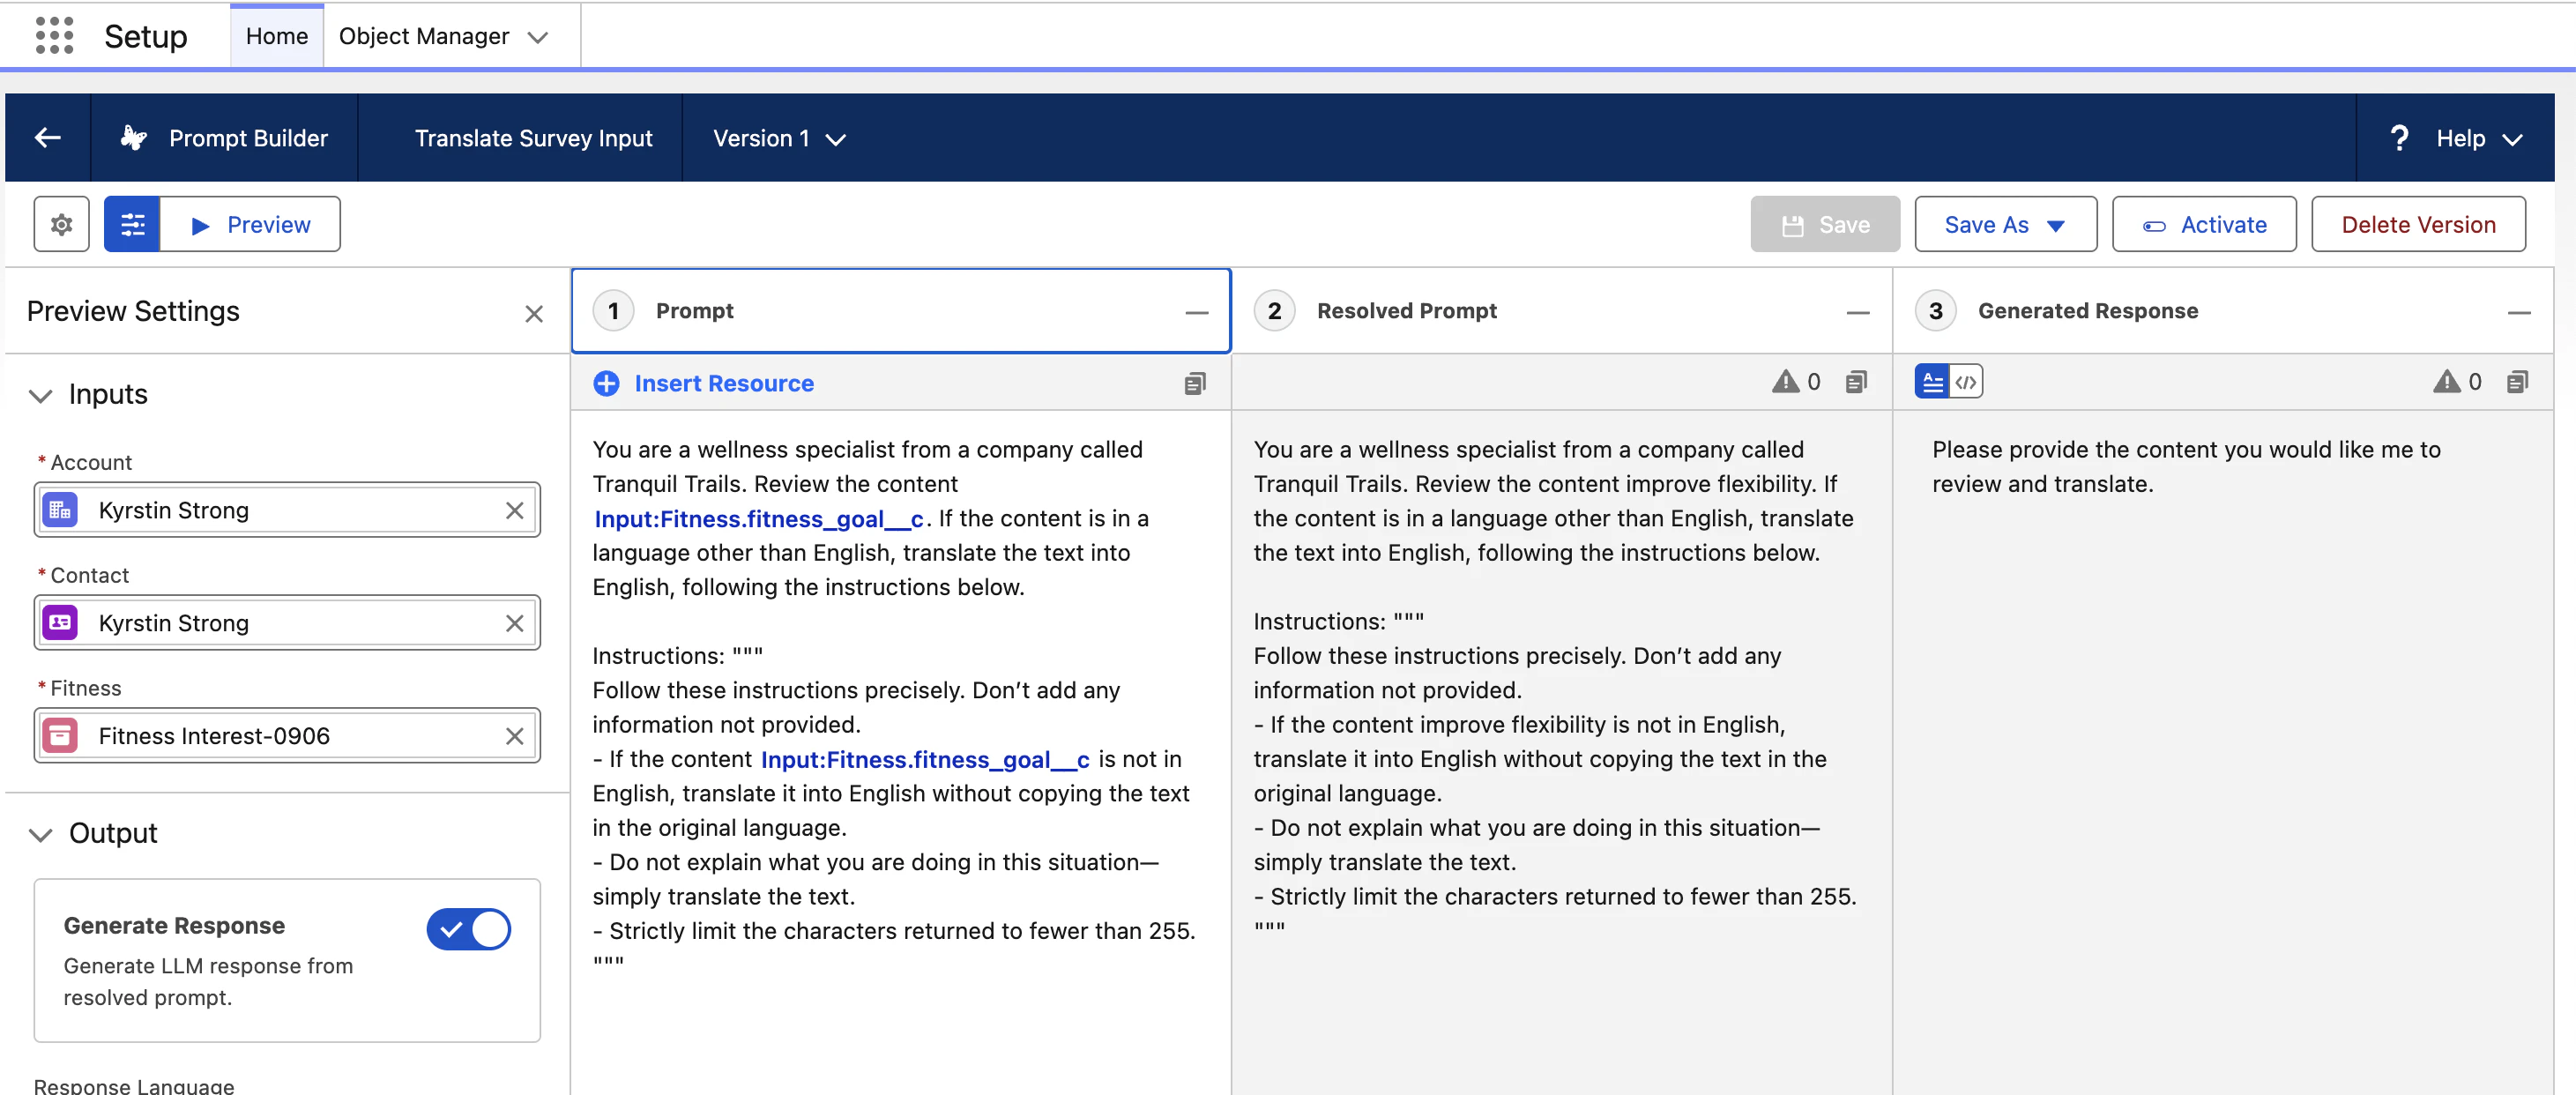Click the Resolved Prompt step 2 heading
The image size is (2576, 1095).
click(x=1406, y=311)
